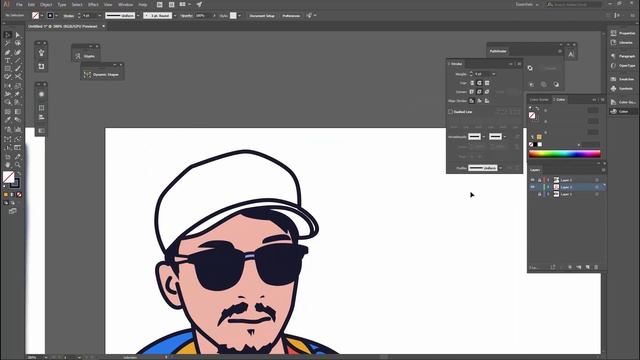Viewport: 640px width, 360px height.
Task: Align stroke to center
Action: click(472, 101)
